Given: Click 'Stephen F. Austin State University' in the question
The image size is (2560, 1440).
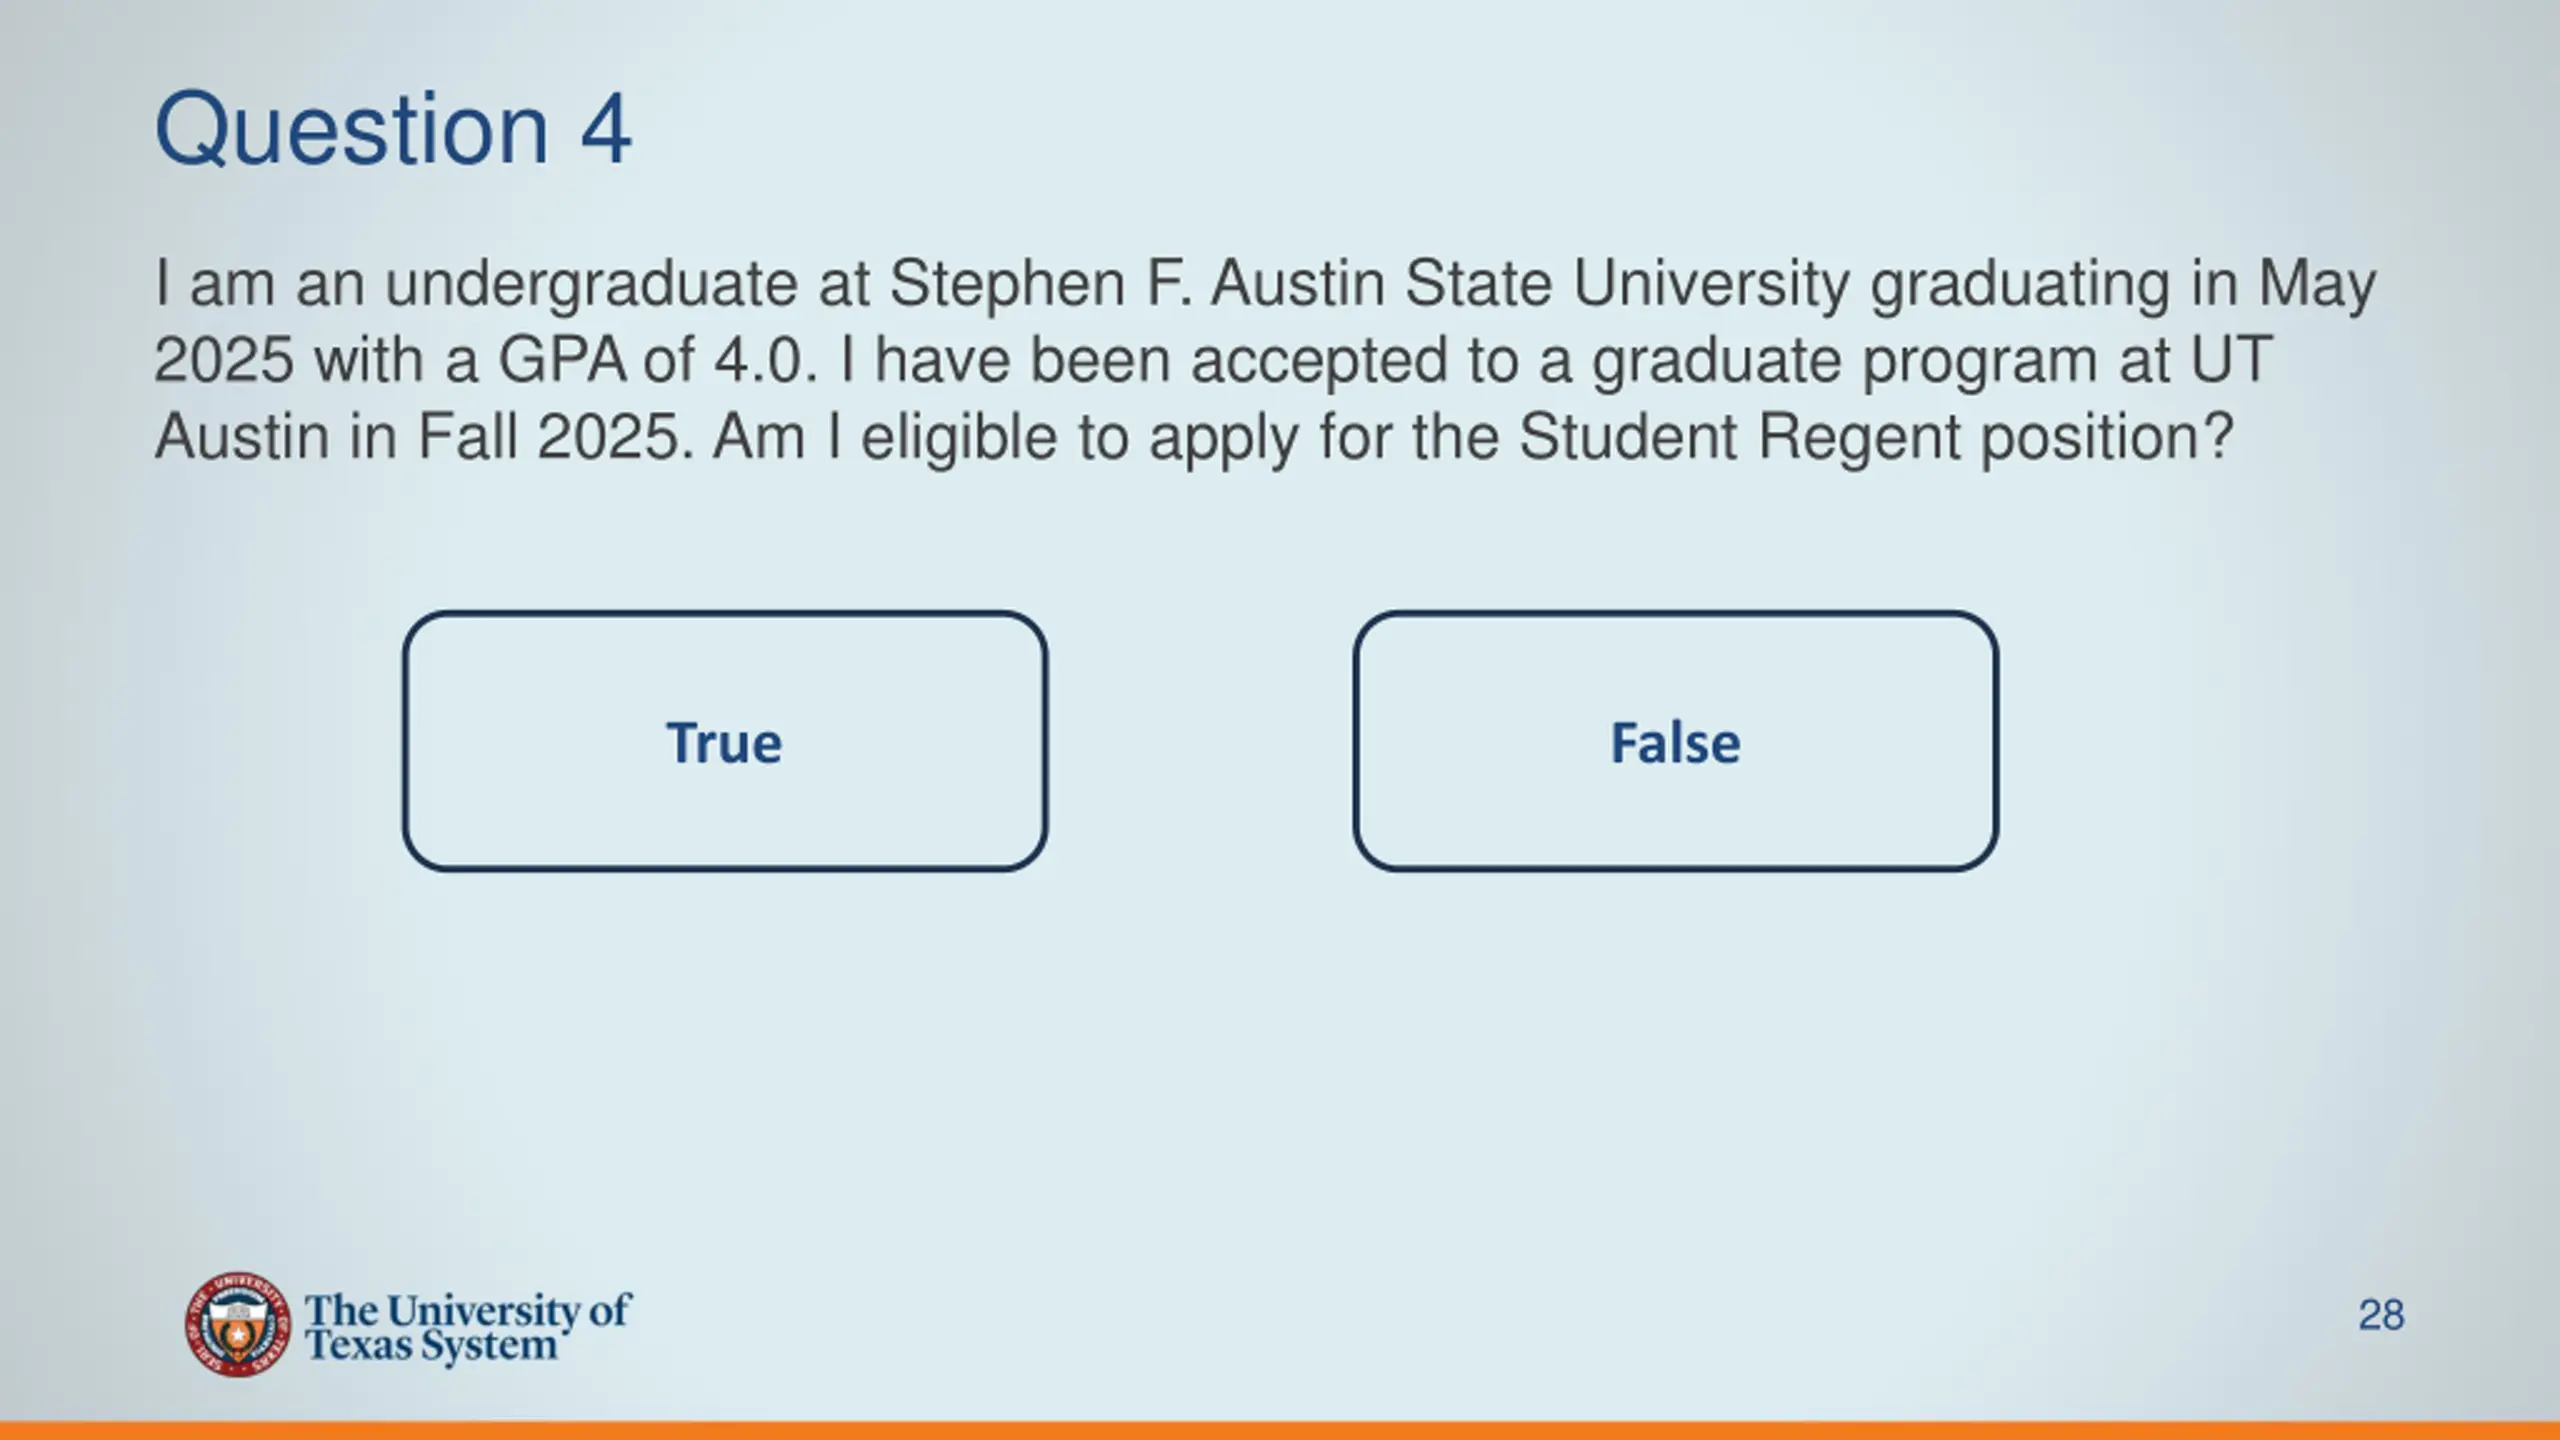Looking at the screenshot, I should pos(1370,283).
